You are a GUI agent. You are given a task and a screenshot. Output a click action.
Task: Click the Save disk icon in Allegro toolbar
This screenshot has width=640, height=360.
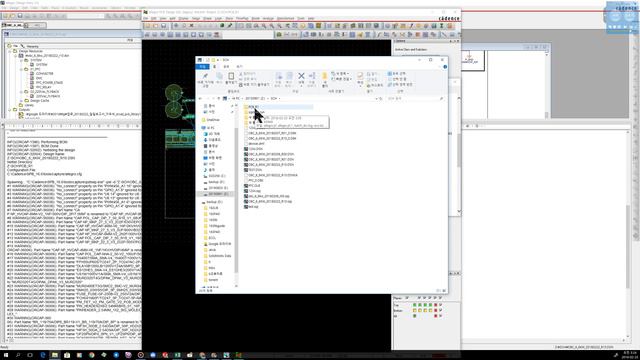163,26
